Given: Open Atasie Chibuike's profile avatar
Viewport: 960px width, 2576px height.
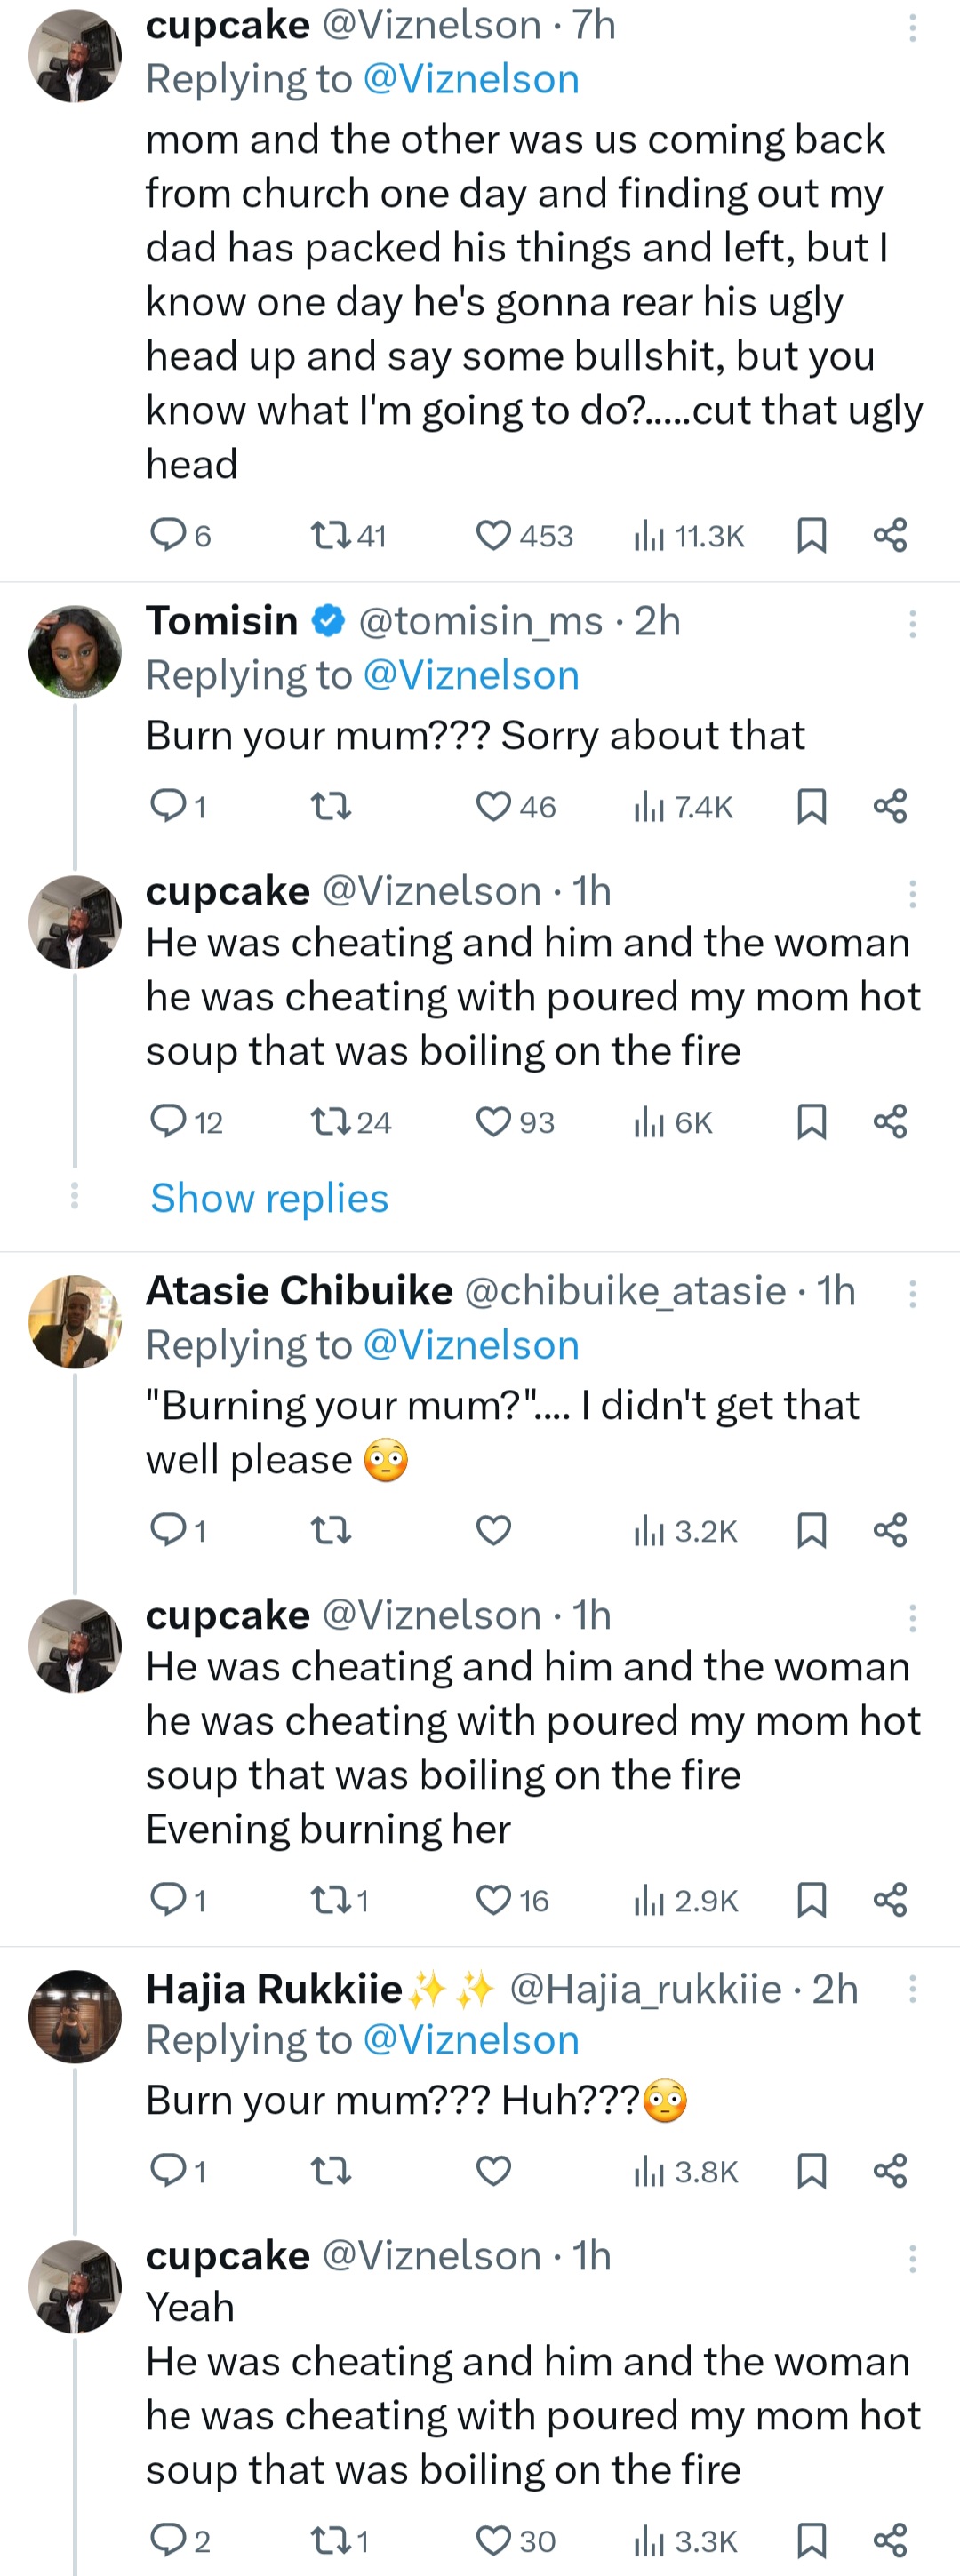Looking at the screenshot, I should point(75,1322).
